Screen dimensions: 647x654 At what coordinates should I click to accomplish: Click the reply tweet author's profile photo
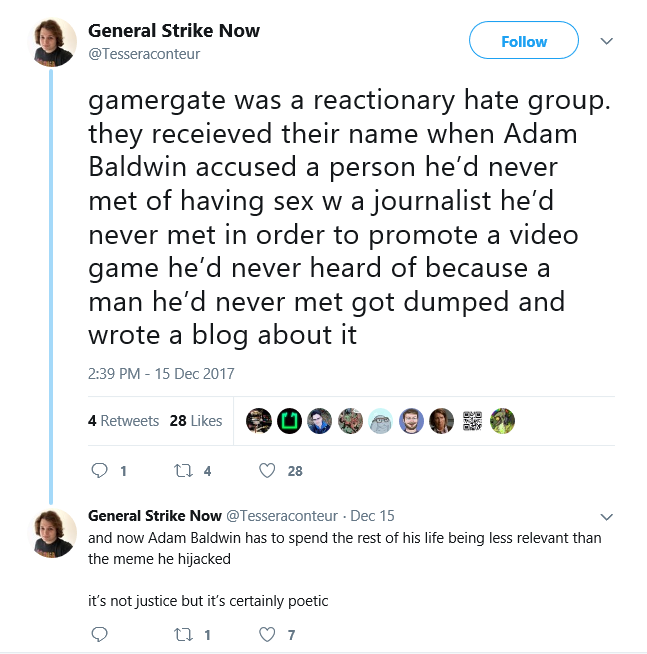point(52,533)
